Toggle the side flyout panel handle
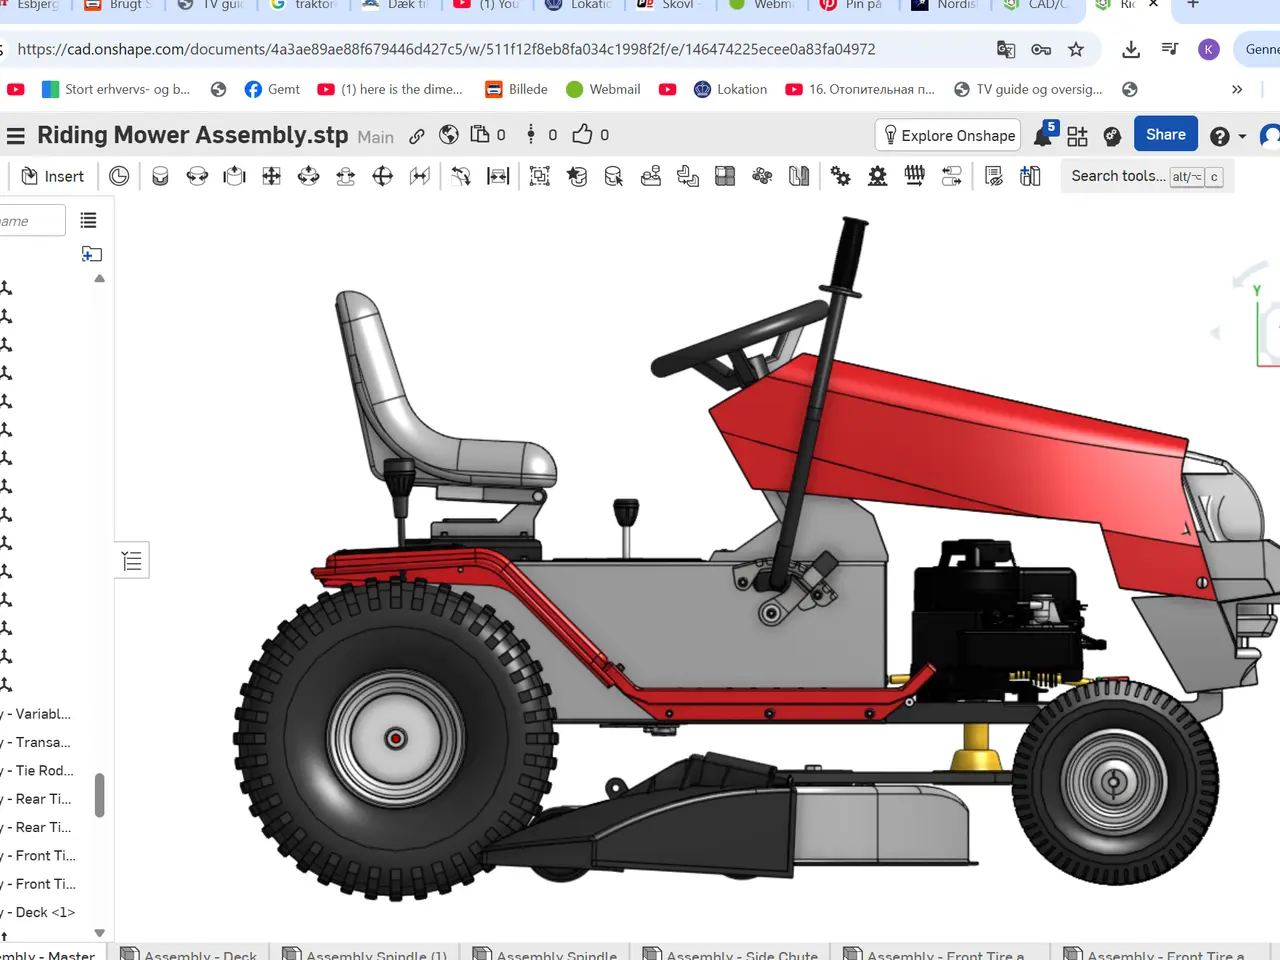This screenshot has height=960, width=1280. (x=132, y=560)
